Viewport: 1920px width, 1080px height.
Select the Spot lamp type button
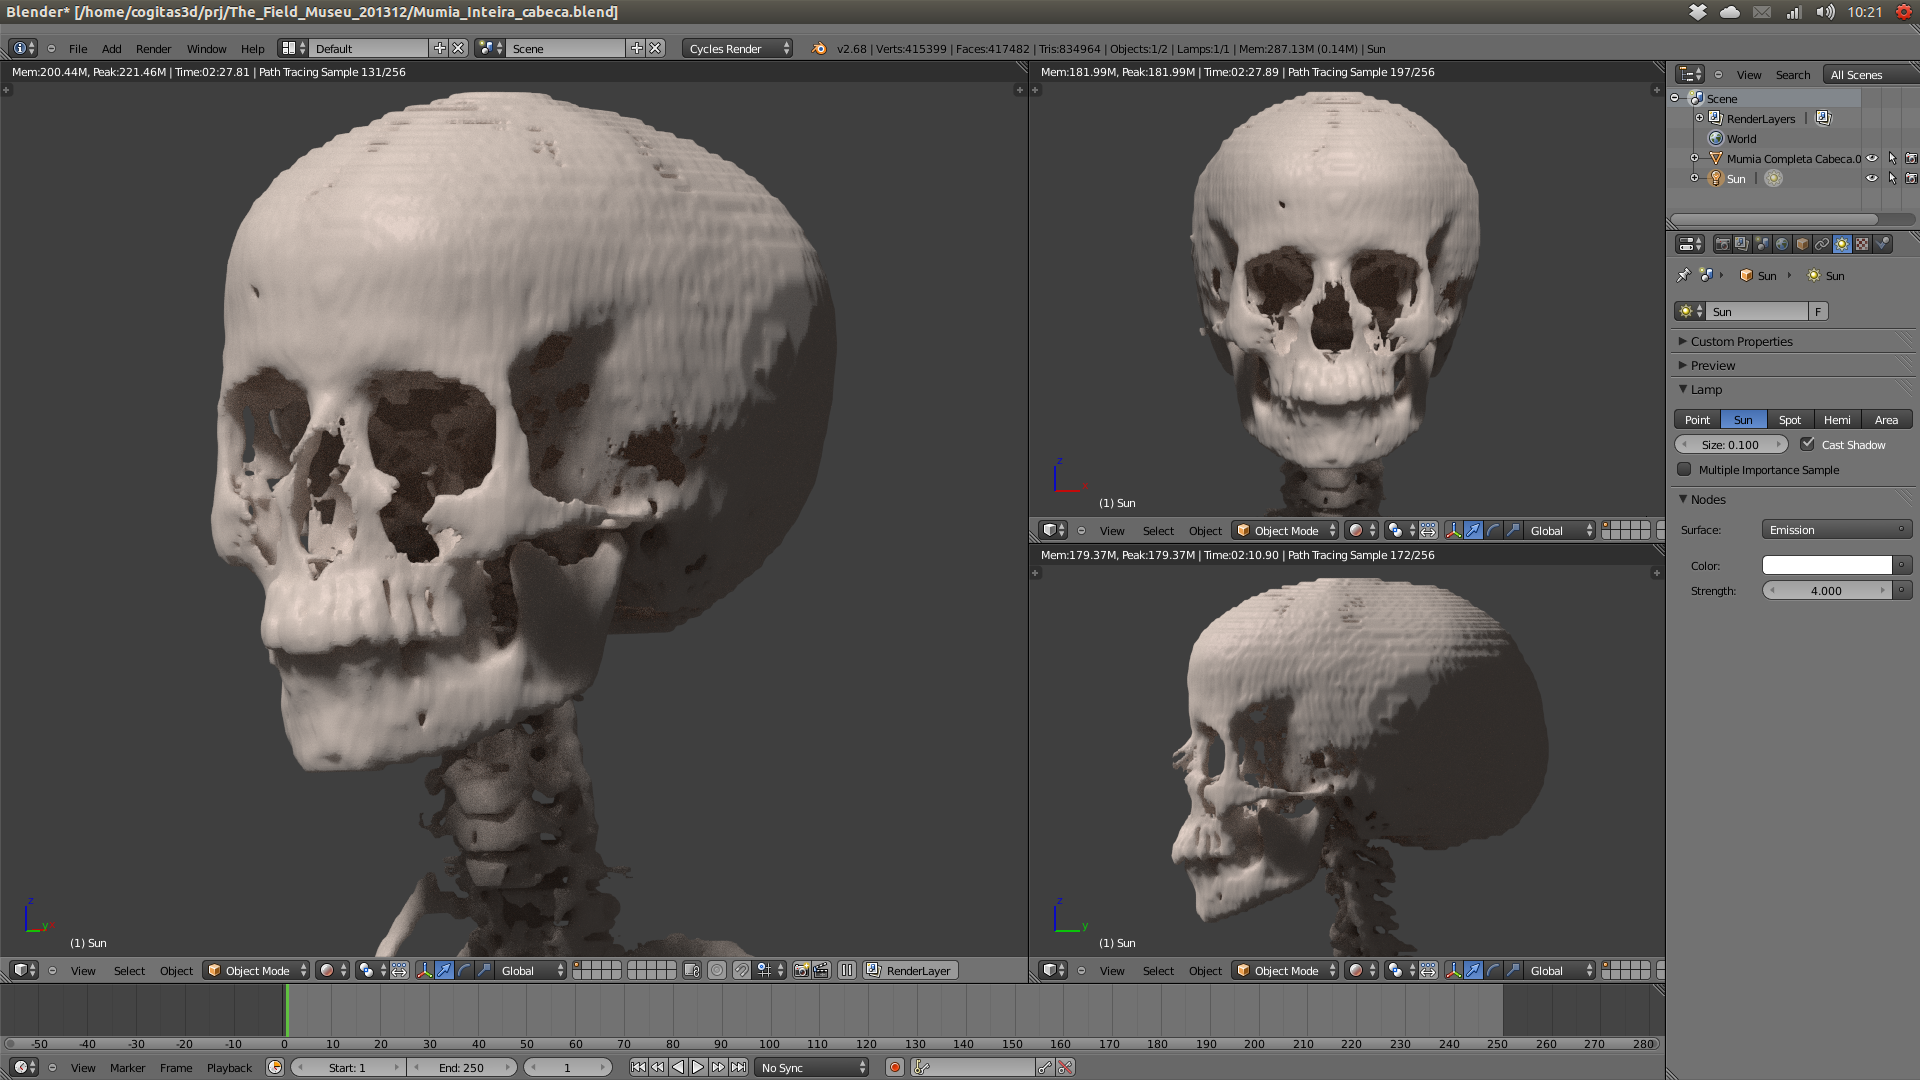[x=1789, y=420]
